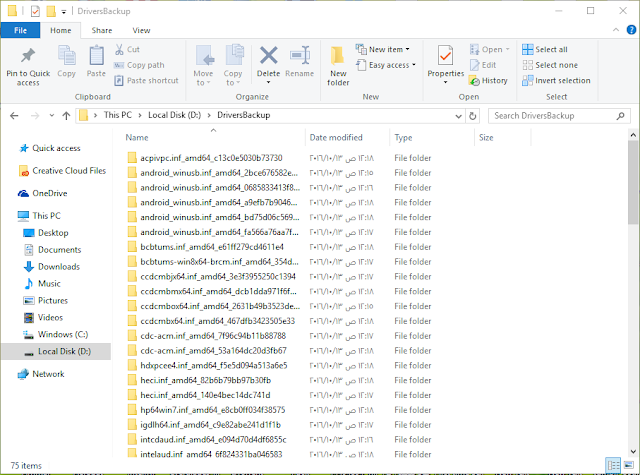The width and height of the screenshot is (640, 475).
Task: Open recent locations dropdown arrow
Action: [x=51, y=115]
